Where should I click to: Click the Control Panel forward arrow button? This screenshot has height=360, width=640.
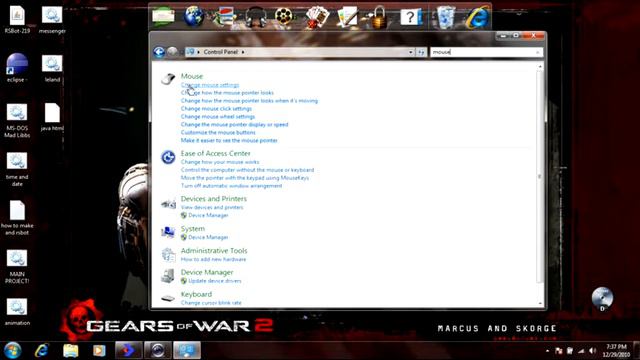(172, 52)
